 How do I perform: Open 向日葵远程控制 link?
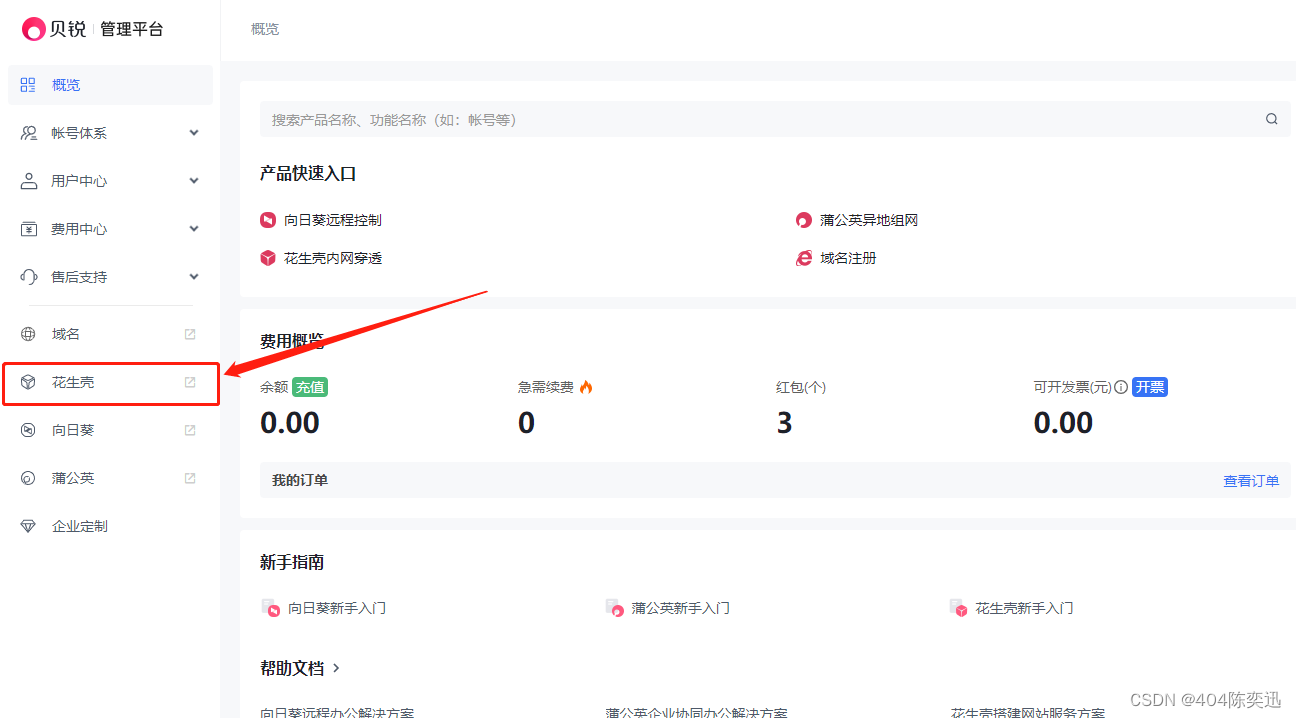click(x=333, y=220)
